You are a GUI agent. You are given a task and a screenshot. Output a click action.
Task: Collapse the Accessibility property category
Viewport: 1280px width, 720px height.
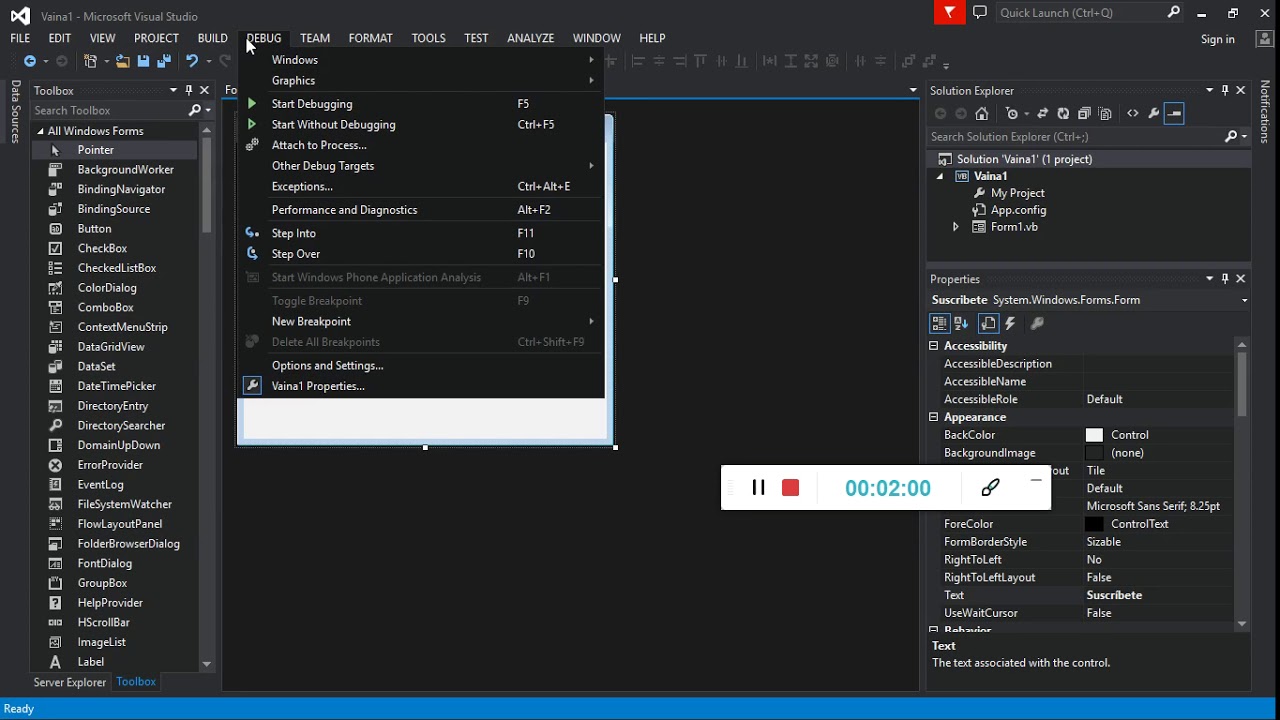pyautogui.click(x=934, y=346)
